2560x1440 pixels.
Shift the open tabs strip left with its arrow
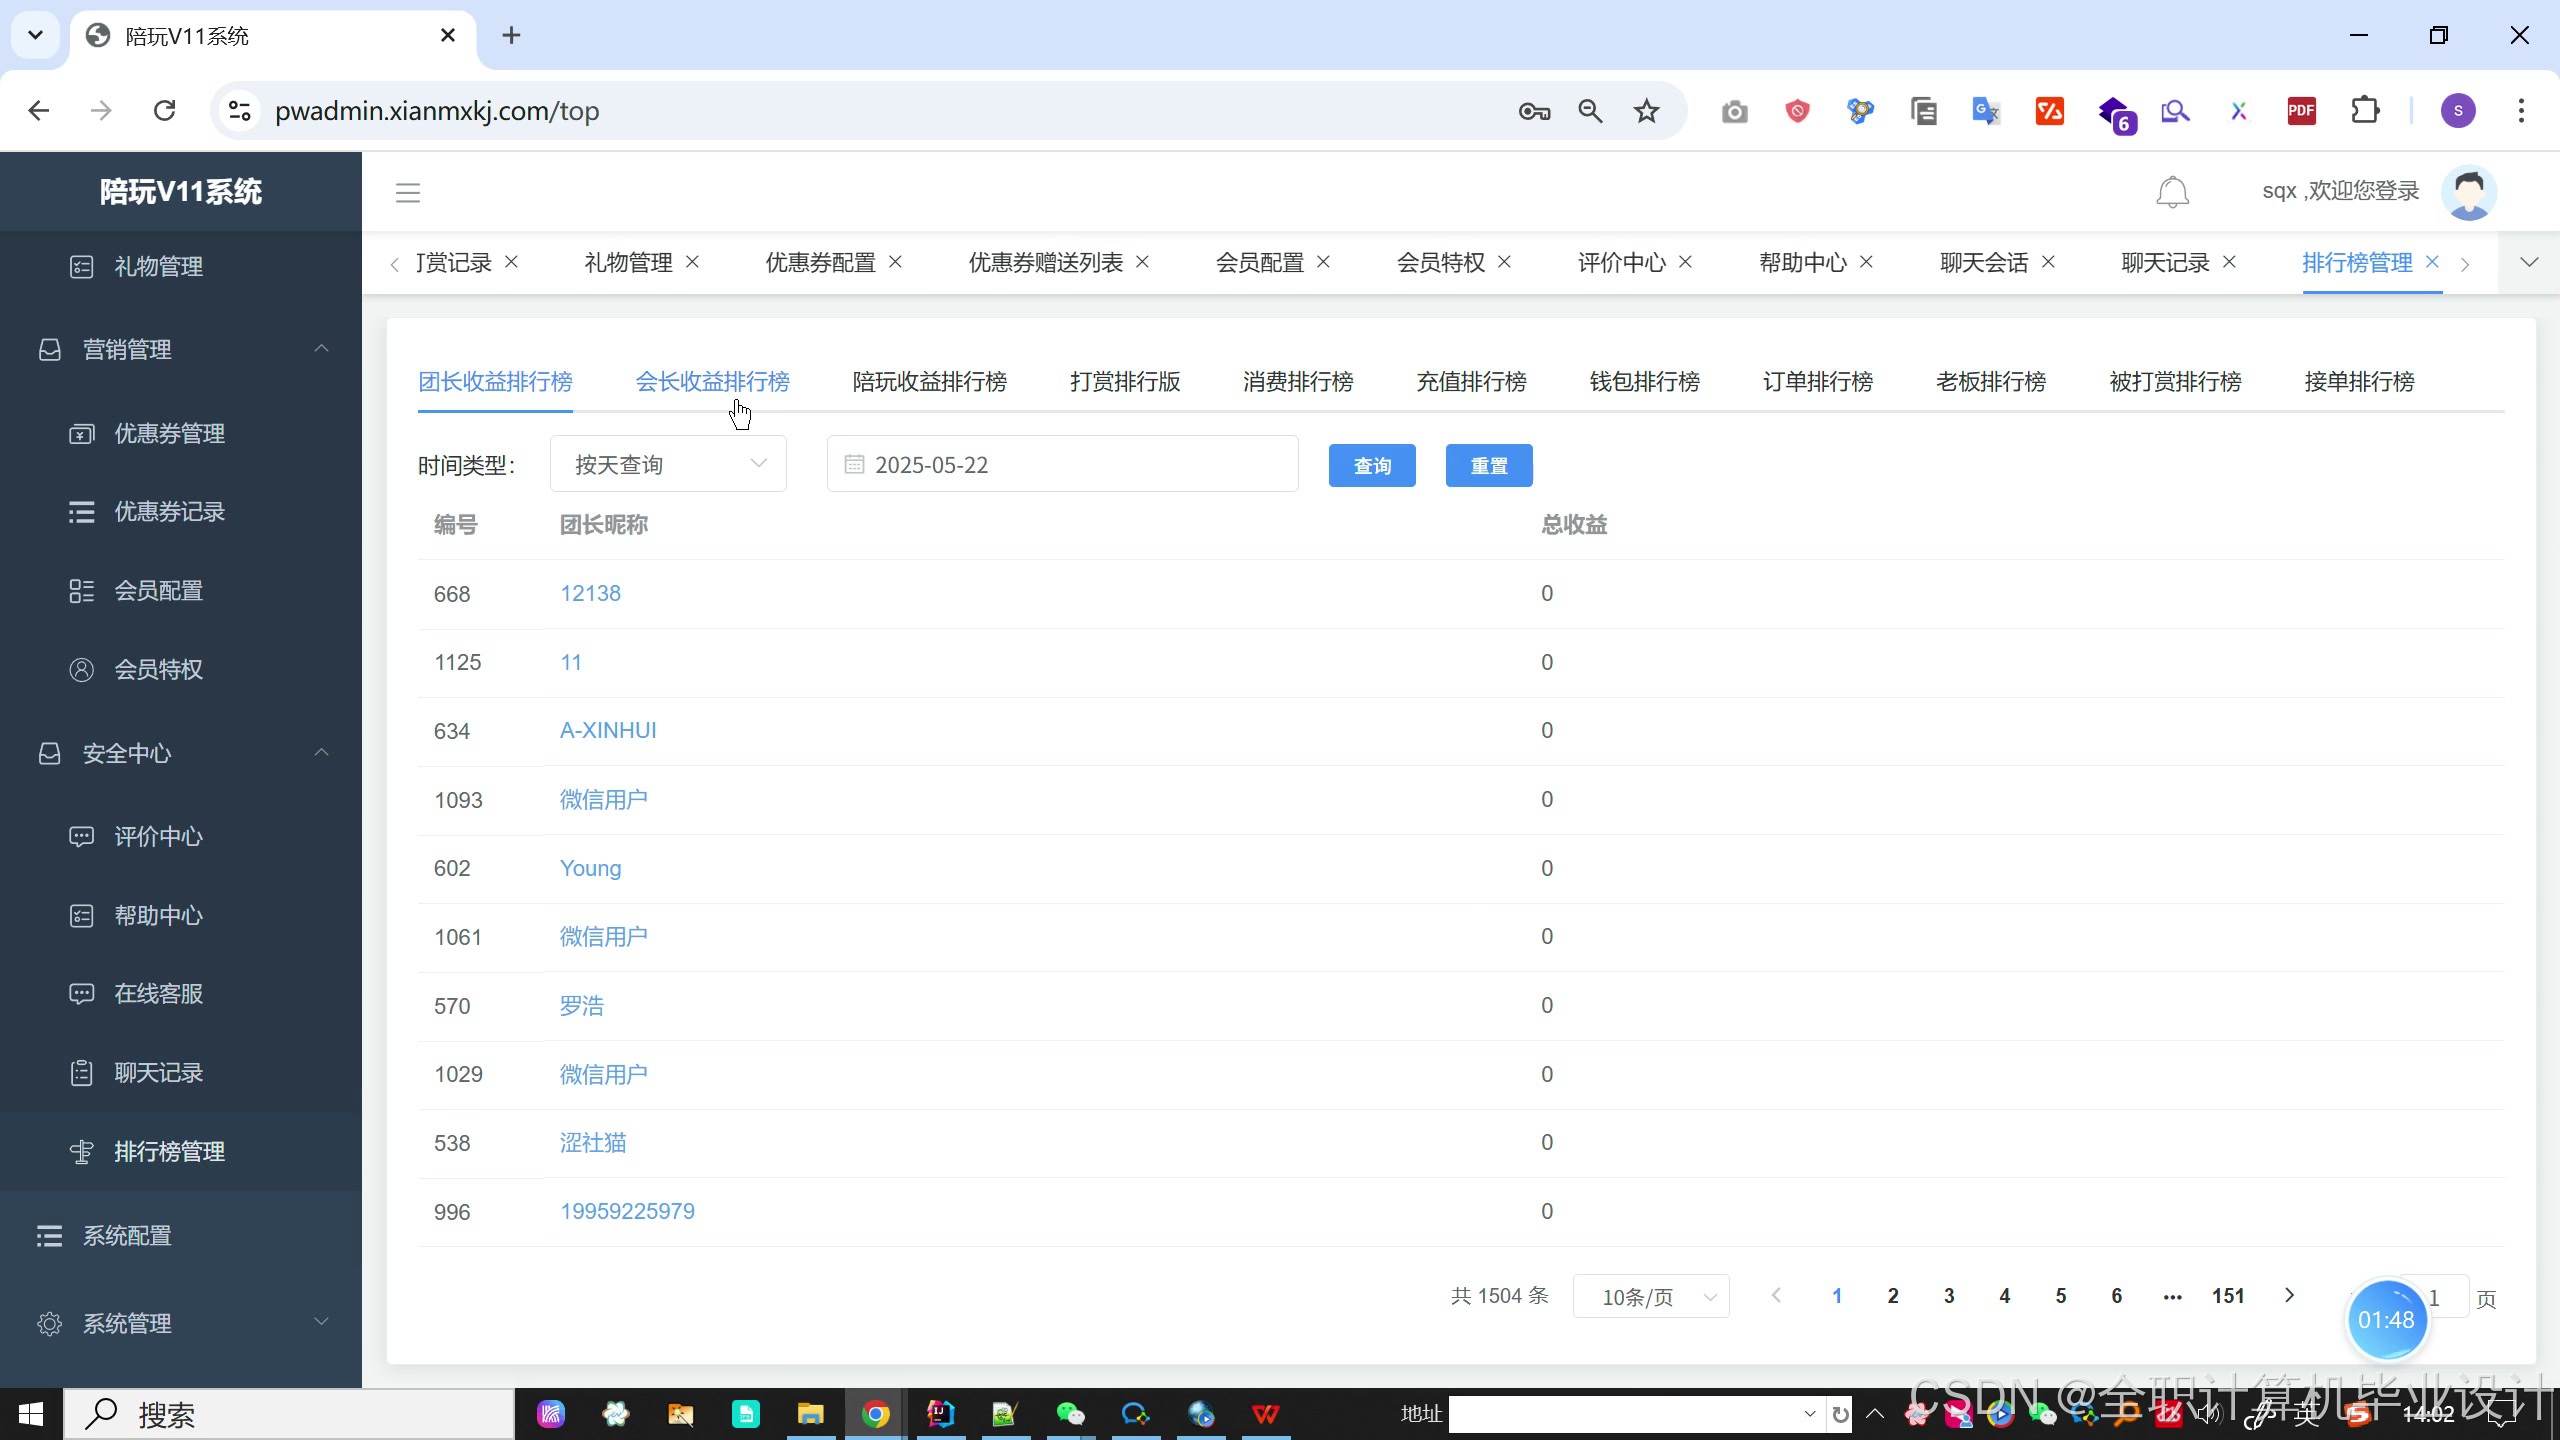tap(394, 264)
